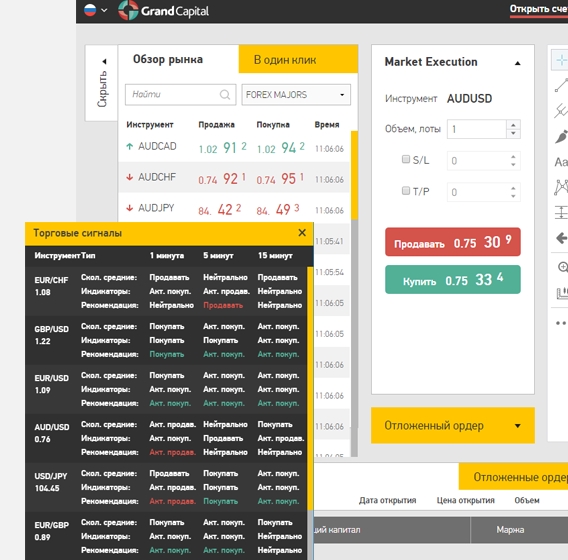Click the Grand Capital logo
Screen dimensions: 568x560
coord(163,11)
